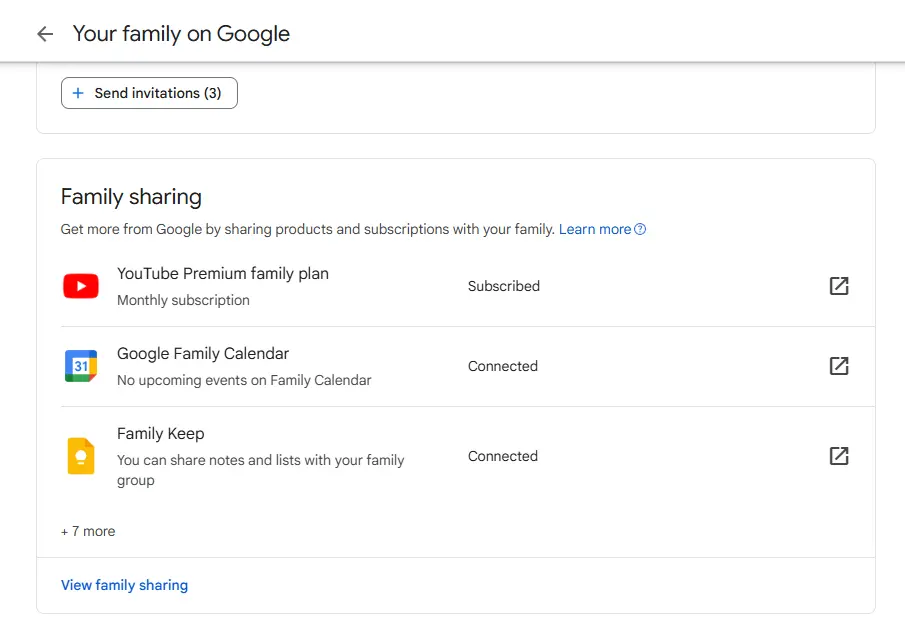The image size is (905, 624).
Task: Open the Learn more link
Action: [x=594, y=229]
